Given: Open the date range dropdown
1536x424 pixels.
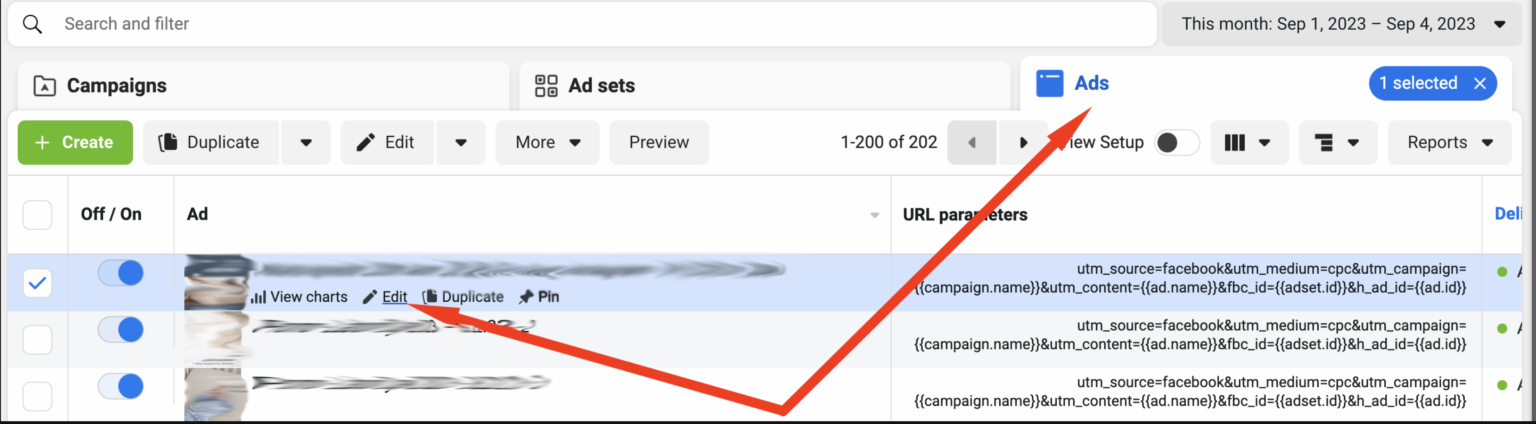Looking at the screenshot, I should 1343,24.
